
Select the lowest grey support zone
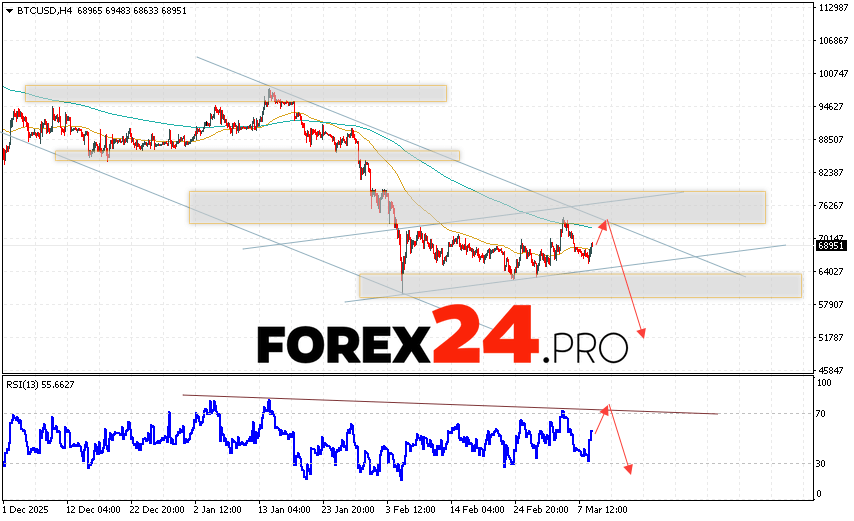580,285
